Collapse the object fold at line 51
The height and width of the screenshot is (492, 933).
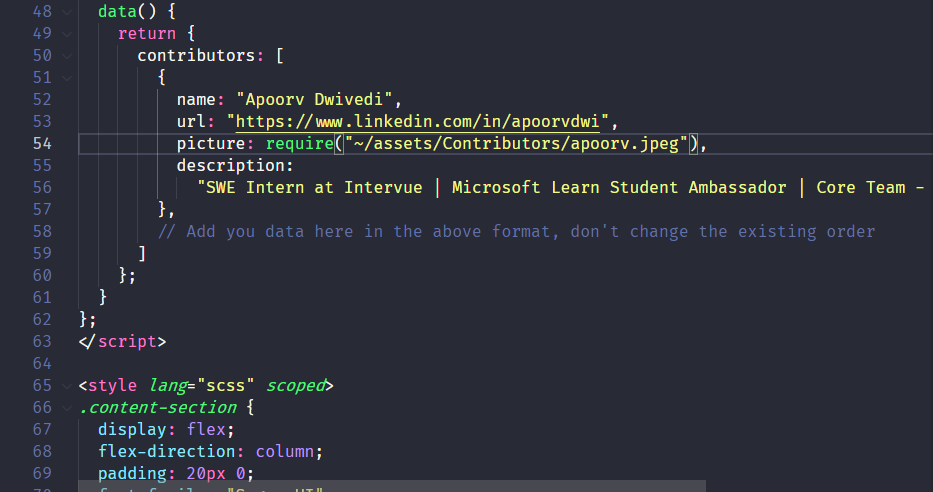coord(67,78)
